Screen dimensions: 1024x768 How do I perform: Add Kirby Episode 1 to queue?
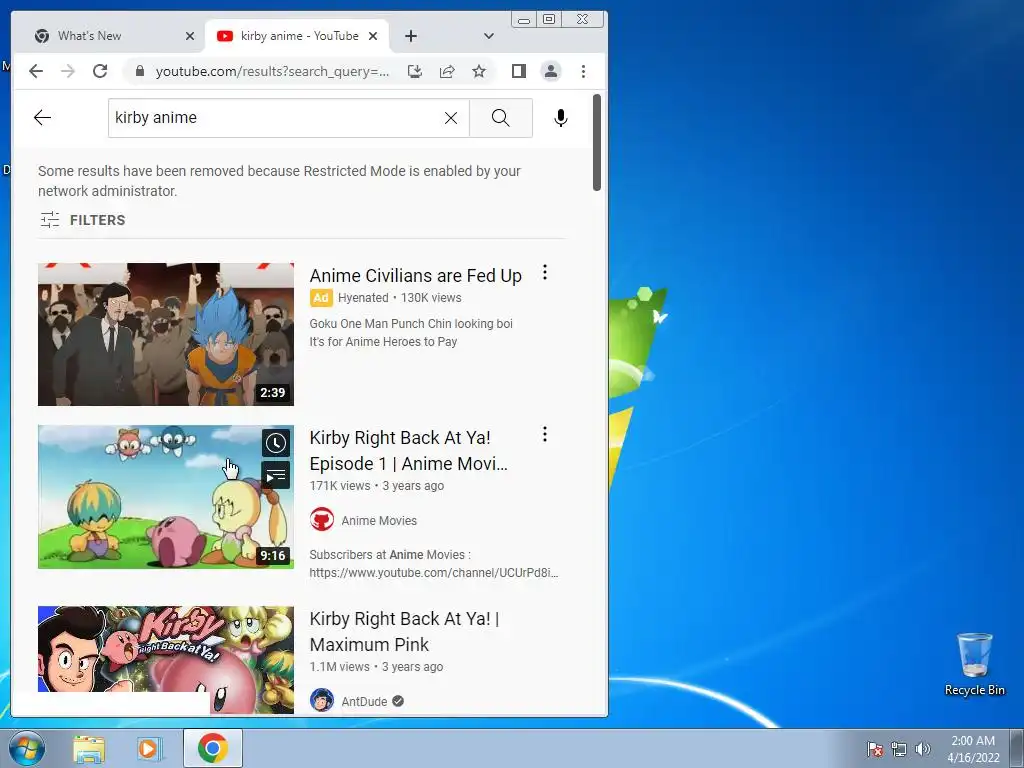pos(276,475)
